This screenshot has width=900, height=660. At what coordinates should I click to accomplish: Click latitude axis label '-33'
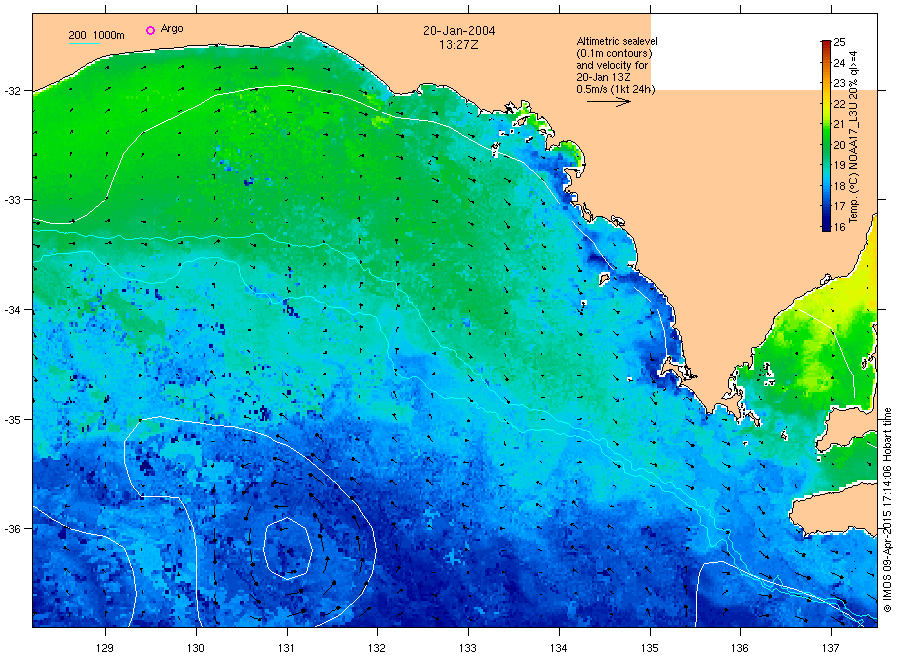[x=12, y=200]
